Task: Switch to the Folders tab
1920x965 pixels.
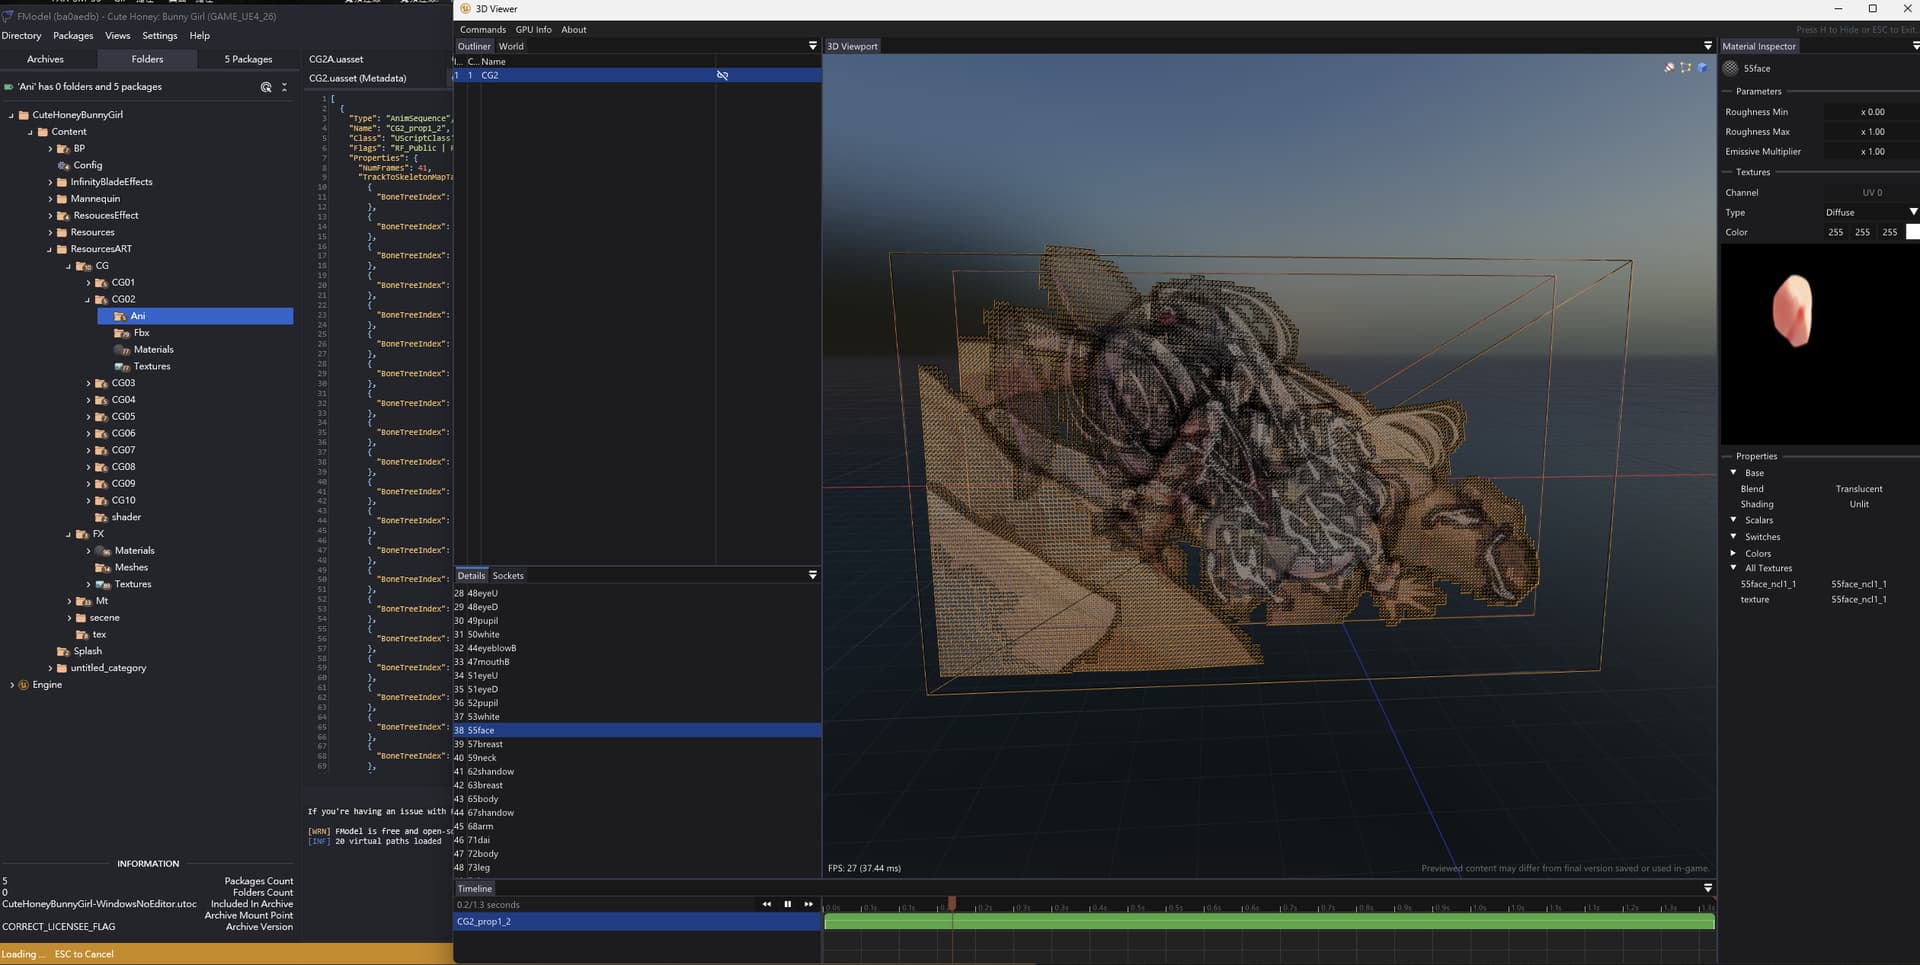Action: (x=147, y=59)
